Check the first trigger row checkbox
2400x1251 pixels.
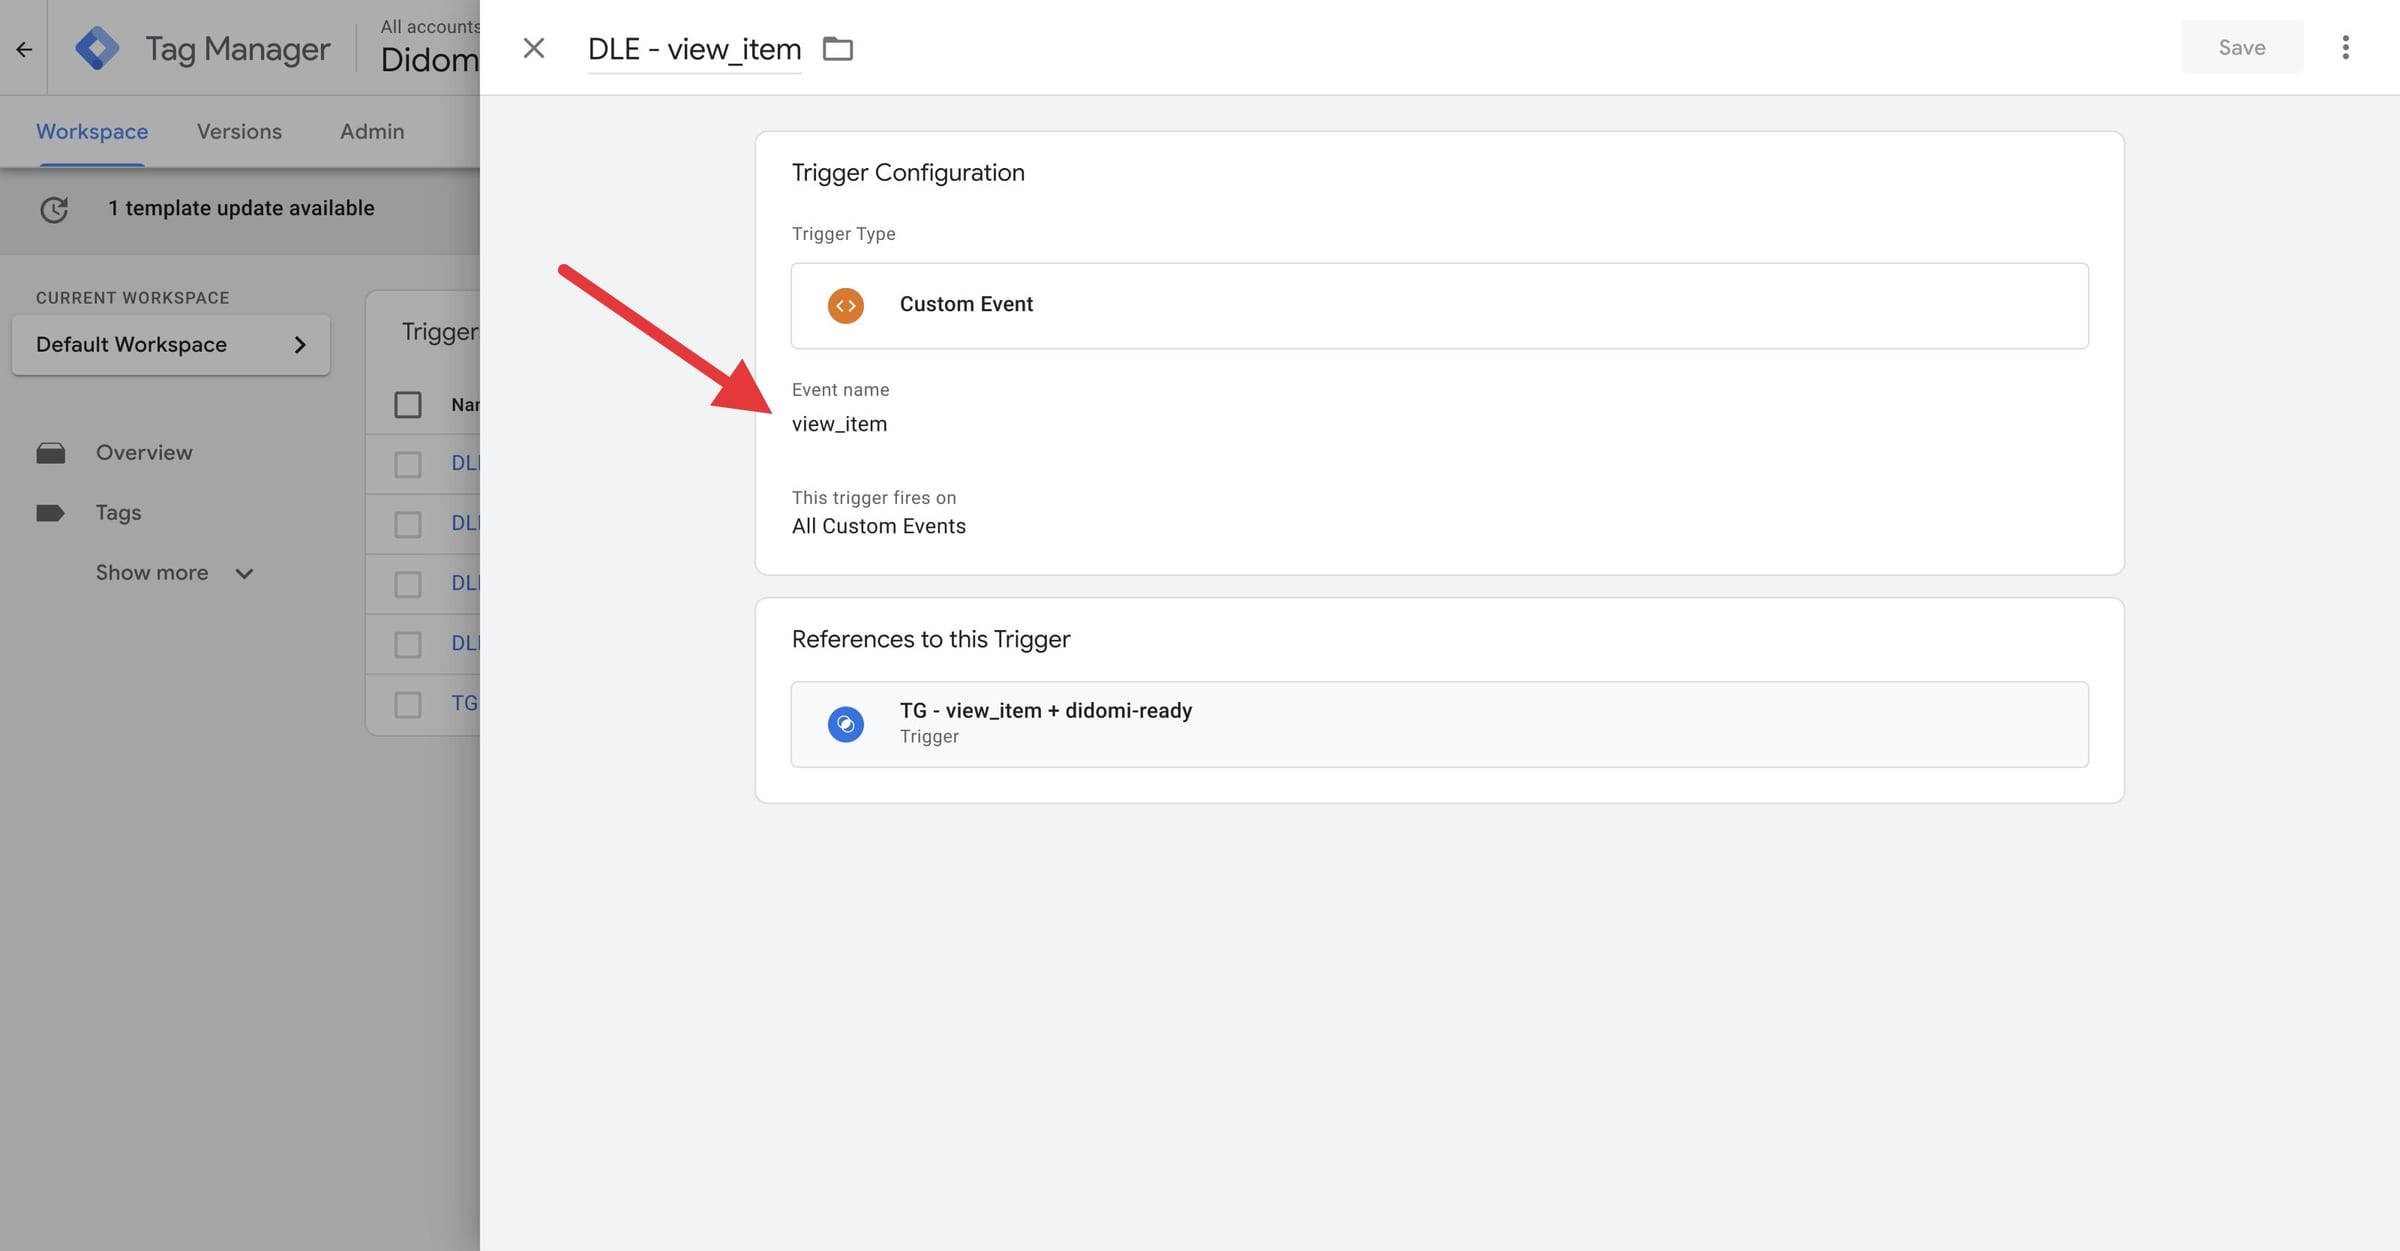click(x=408, y=464)
